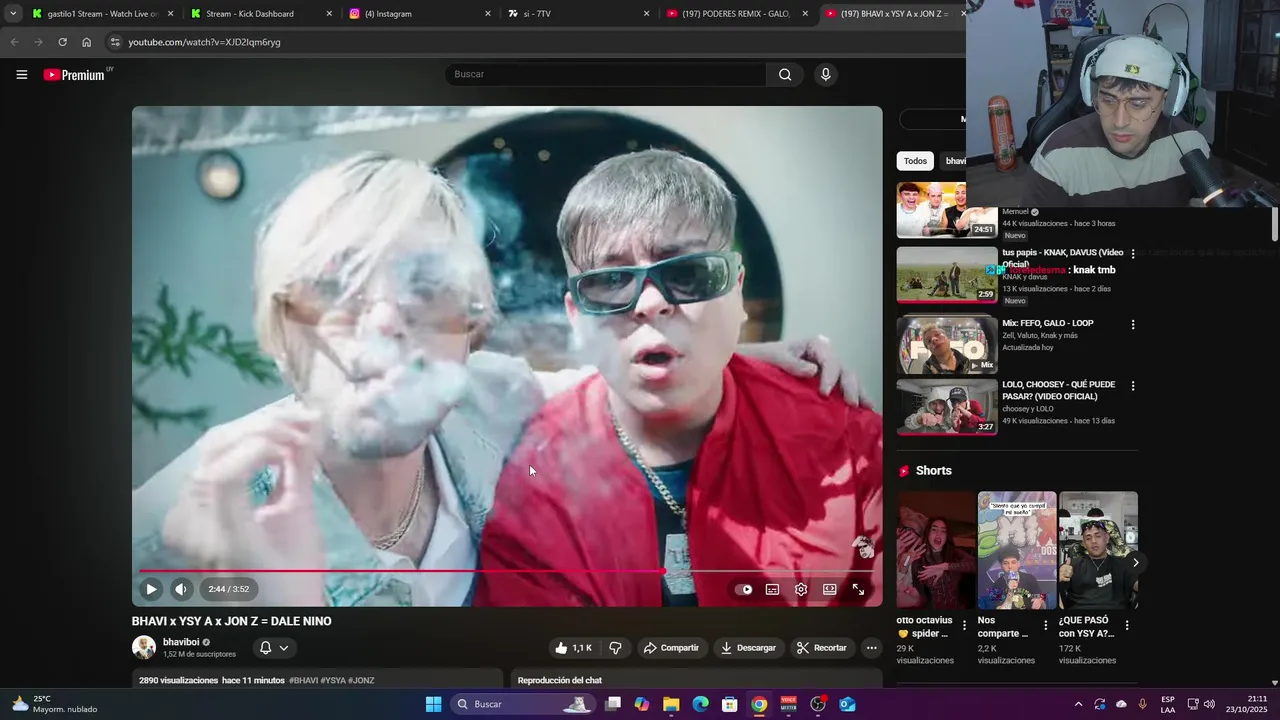
Task: Dislike the video with thumbs down
Action: coord(615,648)
